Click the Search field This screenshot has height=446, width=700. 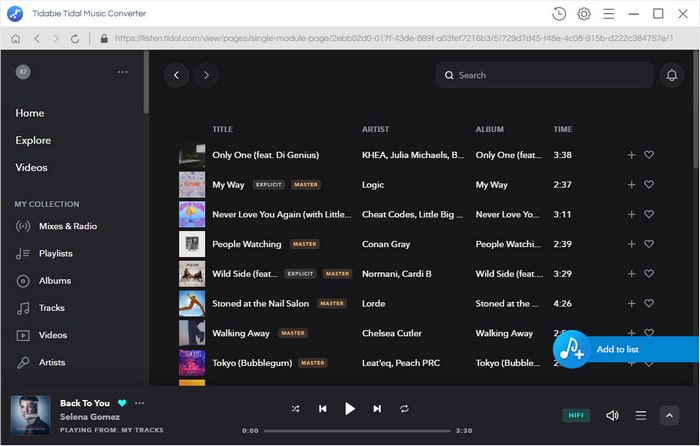(x=545, y=75)
